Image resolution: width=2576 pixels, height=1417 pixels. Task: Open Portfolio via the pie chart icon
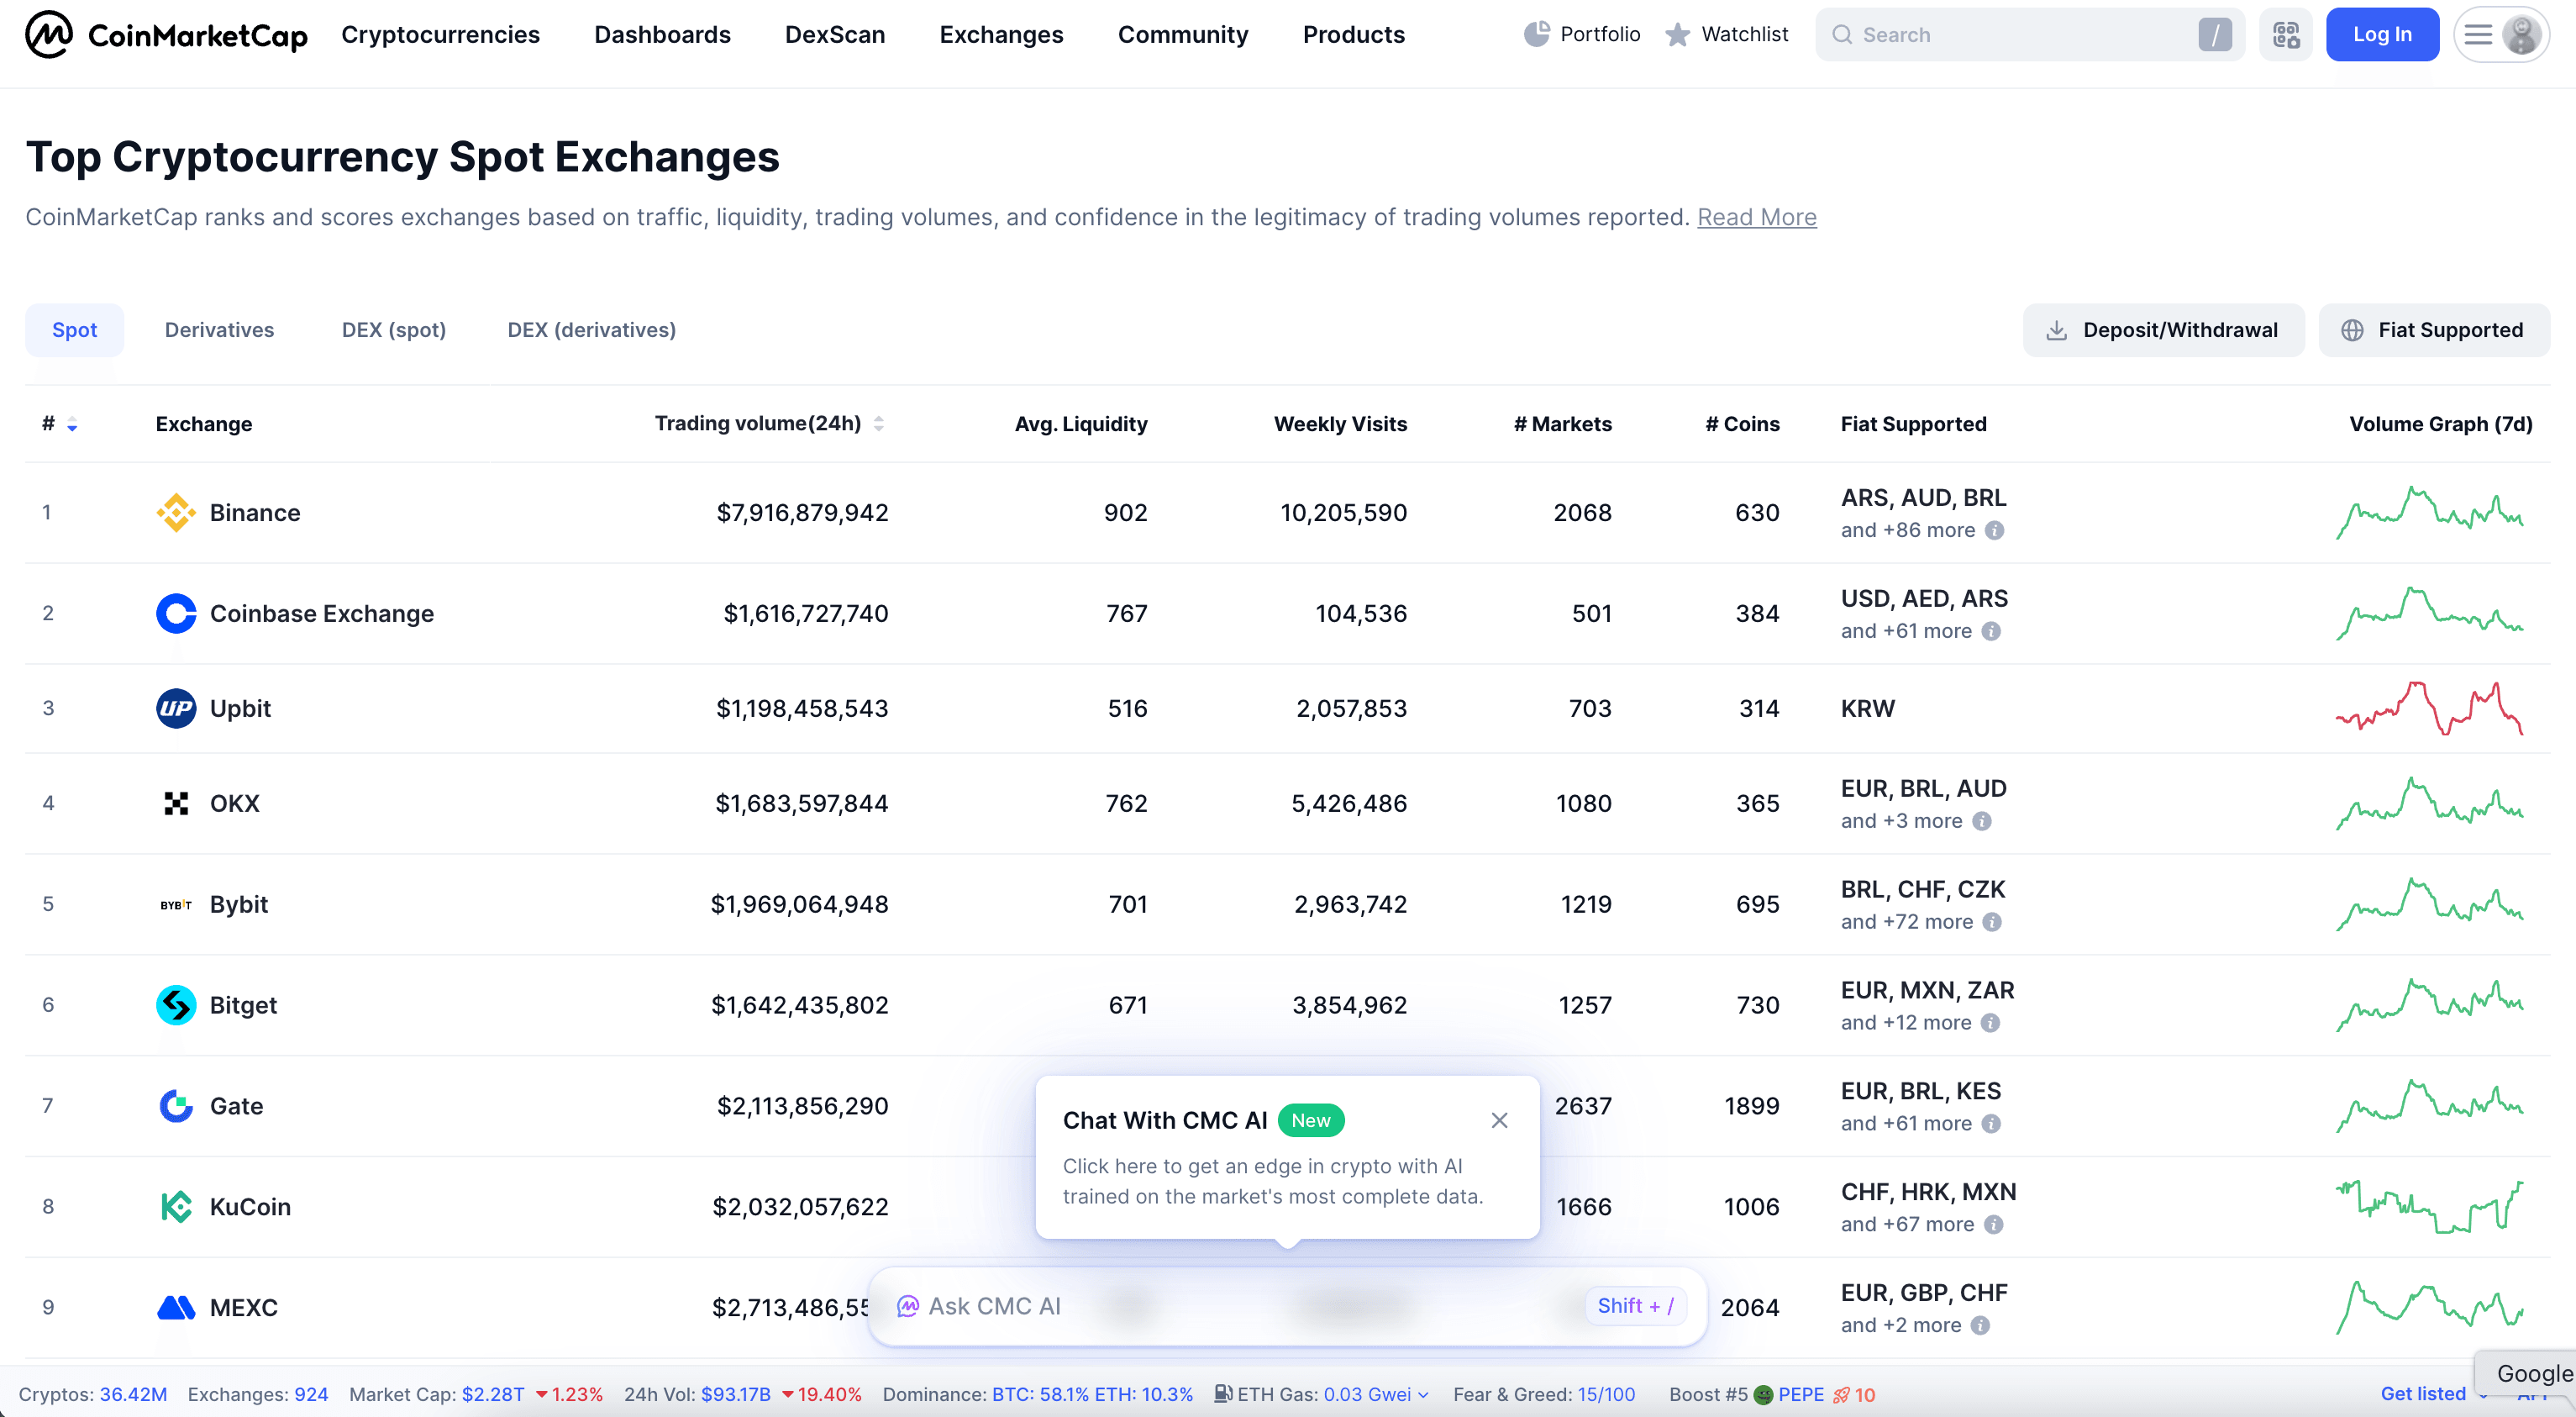point(1537,33)
